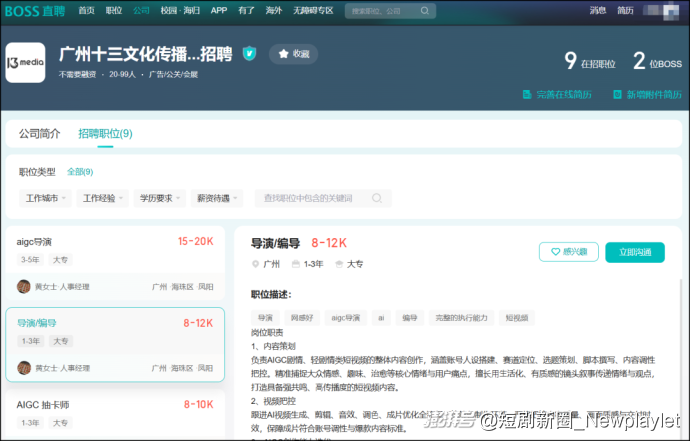Open 校园·海归 navigation item
The width and height of the screenshot is (690, 441).
click(x=180, y=11)
